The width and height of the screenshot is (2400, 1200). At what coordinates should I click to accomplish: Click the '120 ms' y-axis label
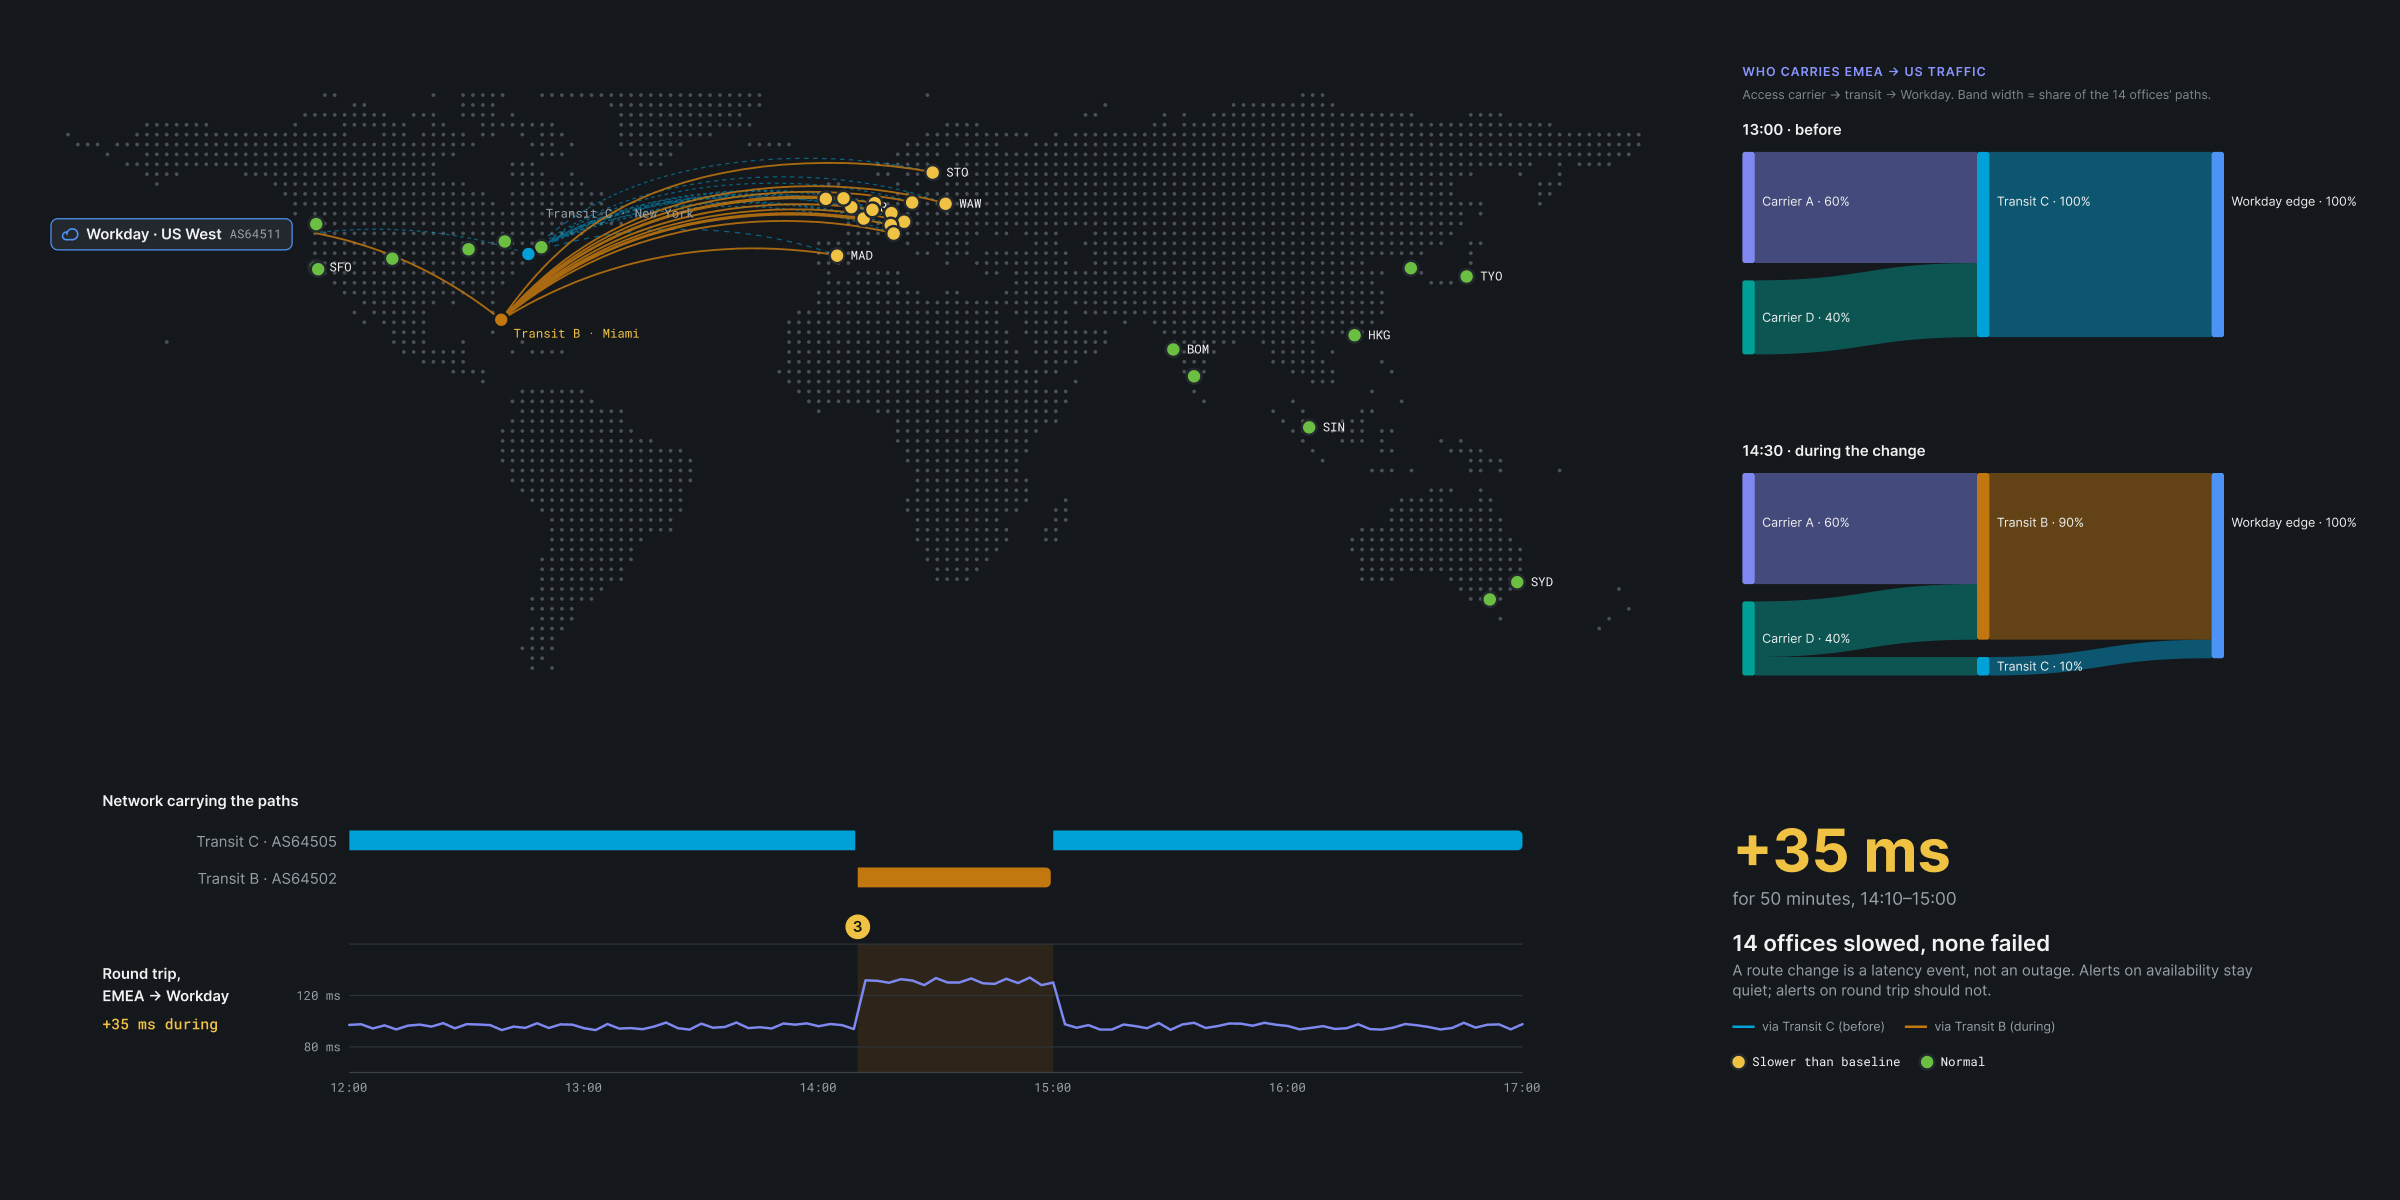(x=318, y=996)
